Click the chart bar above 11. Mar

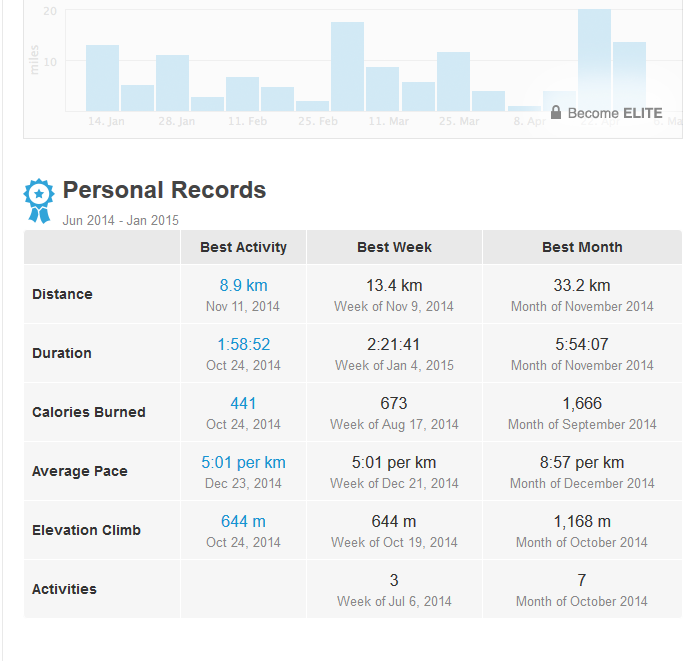382,89
